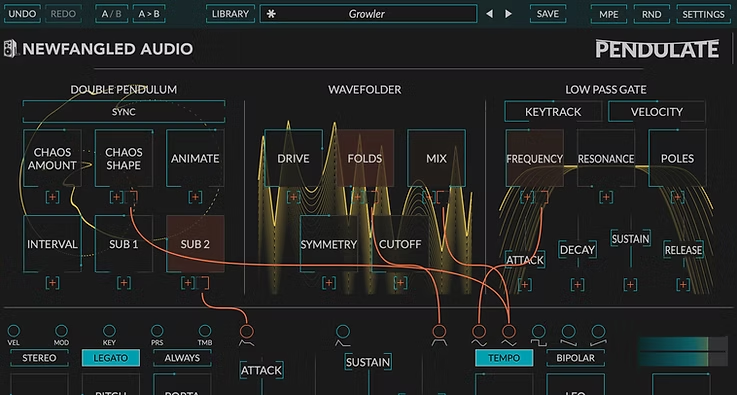Viewport: 737px width, 395px height.
Task: Click the DRIVE control pad
Action: pyautogui.click(x=293, y=158)
